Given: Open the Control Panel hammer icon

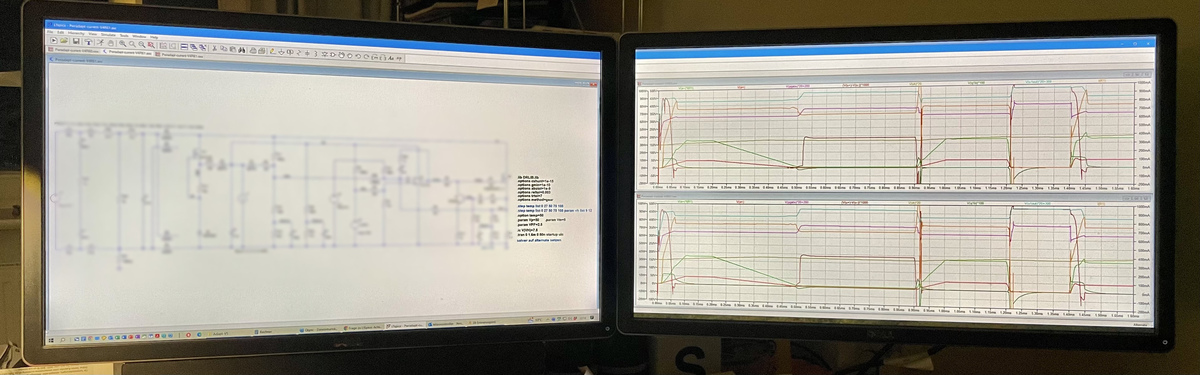Looking at the screenshot, I should 88,42.
